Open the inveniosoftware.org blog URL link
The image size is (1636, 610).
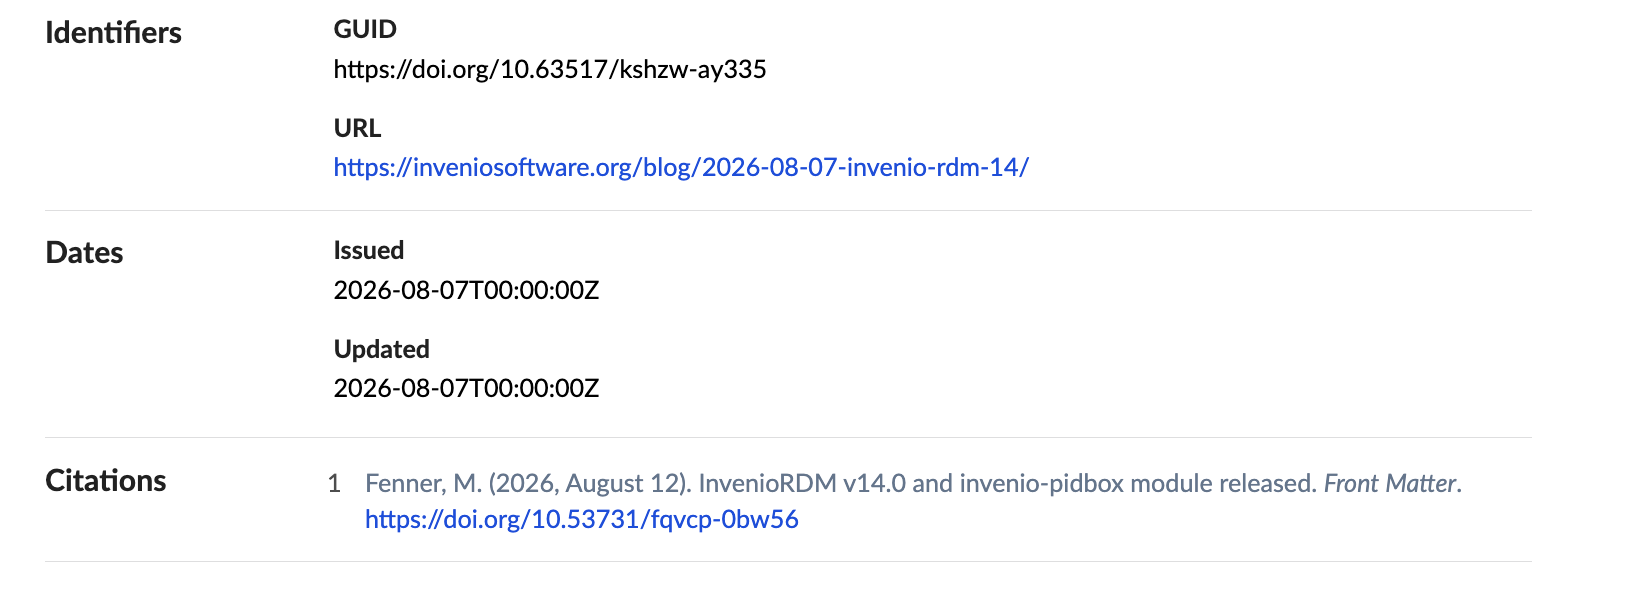(681, 167)
